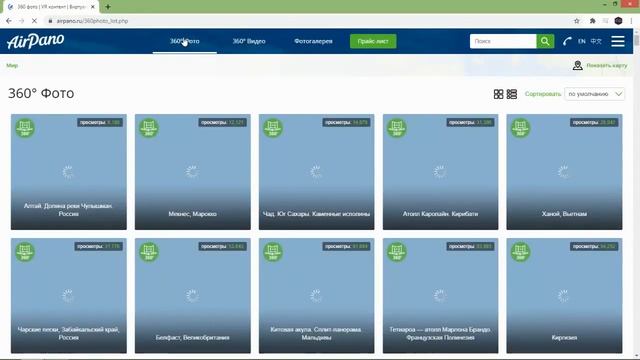The height and width of the screenshot is (360, 640).
Task: Click просмотры counter on Алтай card
Action: coord(100,122)
